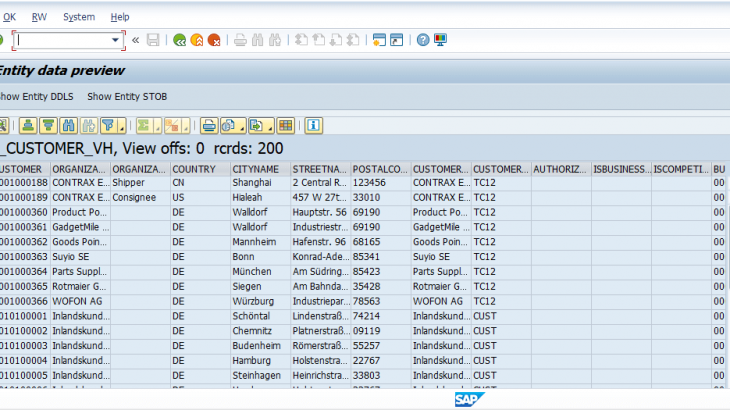Click the system toolbar Find binoculars icon
Image resolution: width=730 pixels, height=410 pixels.
257,40
